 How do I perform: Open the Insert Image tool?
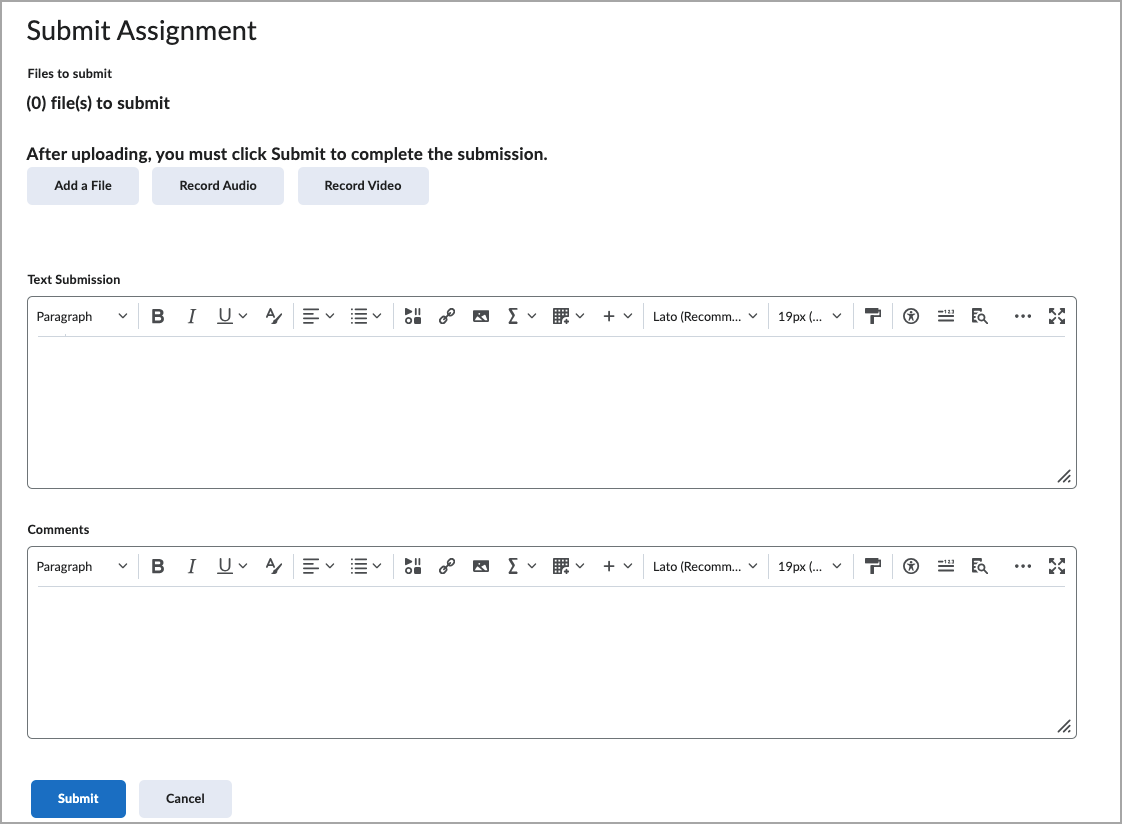pyautogui.click(x=481, y=315)
